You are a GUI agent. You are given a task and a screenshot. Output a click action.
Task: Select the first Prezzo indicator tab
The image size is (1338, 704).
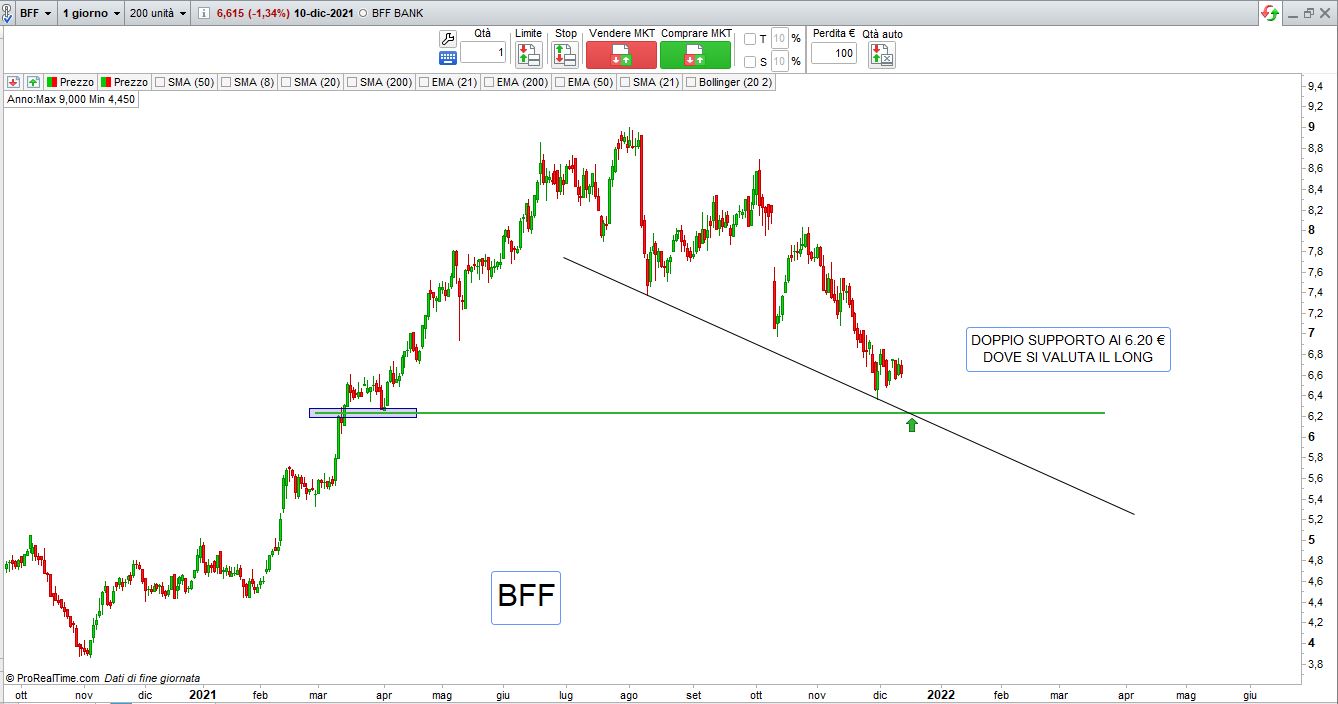(70, 82)
